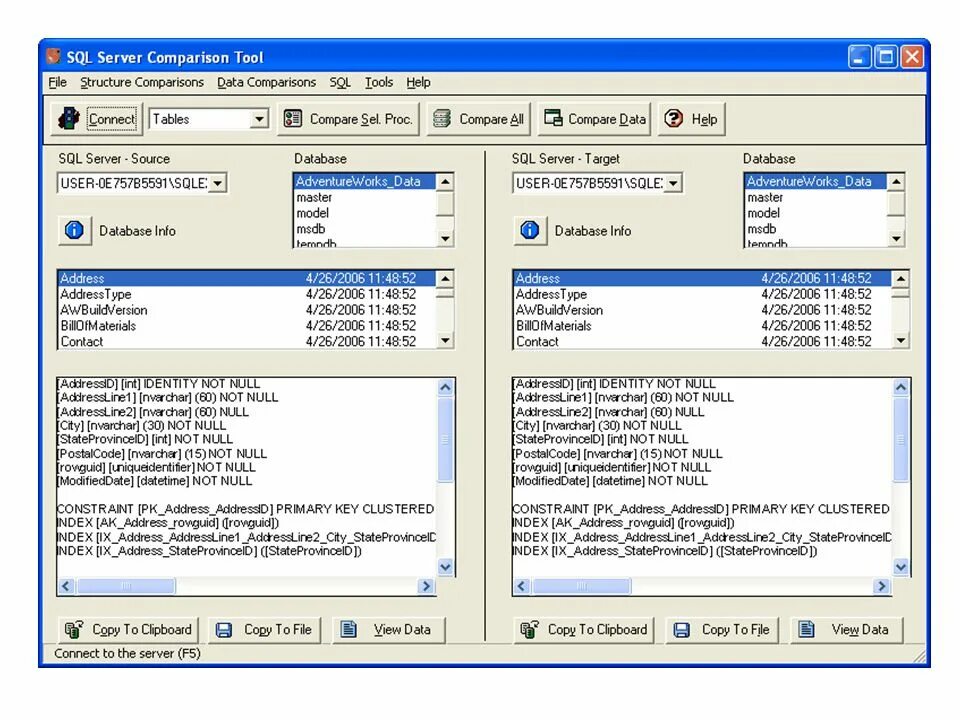Open the SQL menu
This screenshot has width=960, height=720.
[x=340, y=82]
